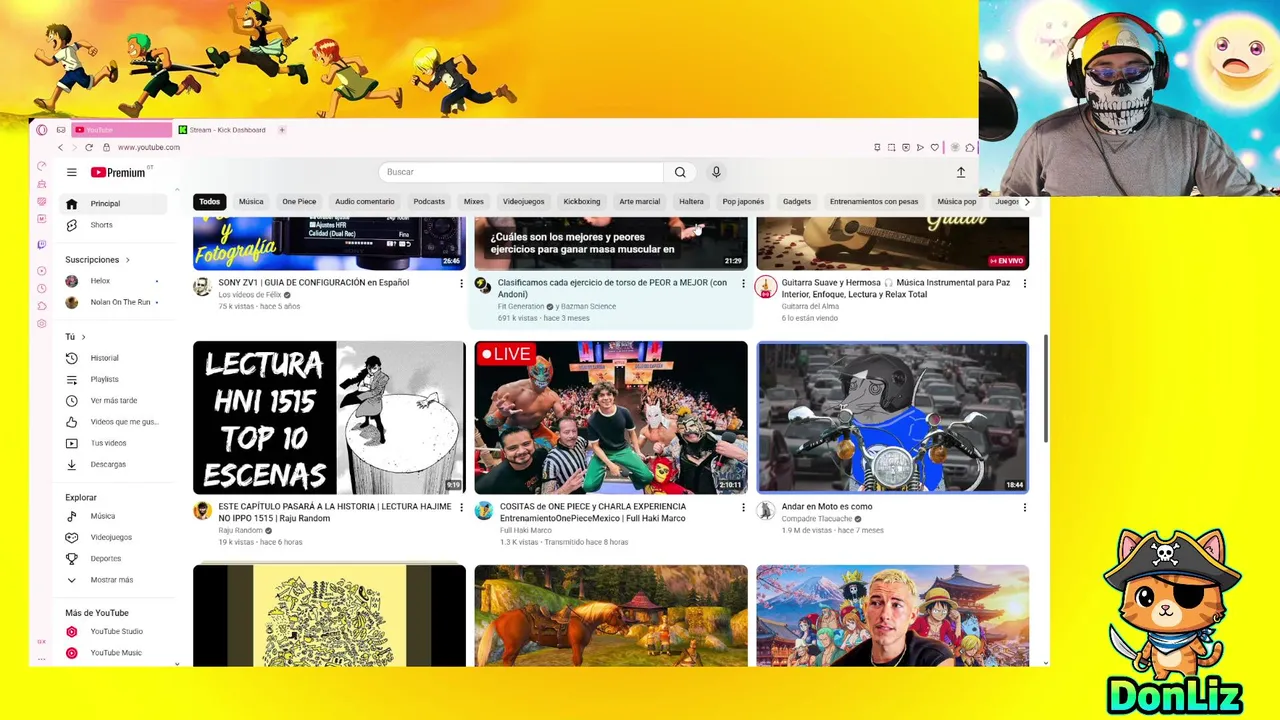This screenshot has width=1280, height=720.
Task: Expand the Suscripciones section chevron
Action: tap(127, 260)
